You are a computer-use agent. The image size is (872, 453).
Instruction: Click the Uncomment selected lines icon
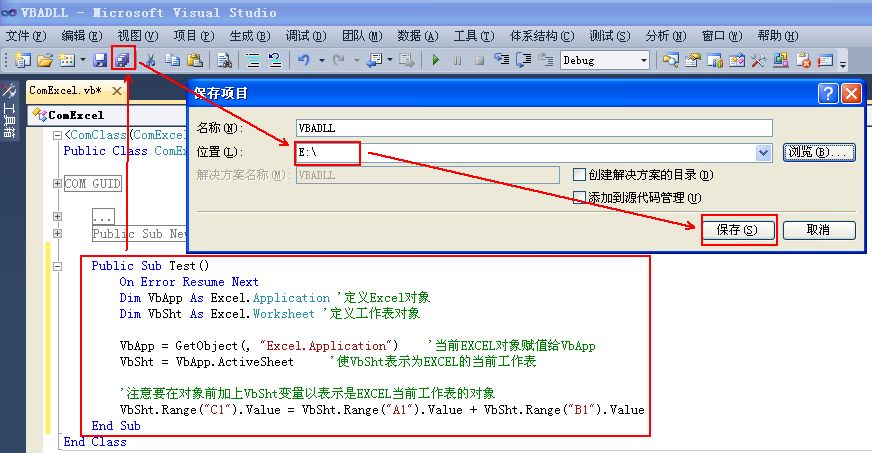click(x=275, y=59)
